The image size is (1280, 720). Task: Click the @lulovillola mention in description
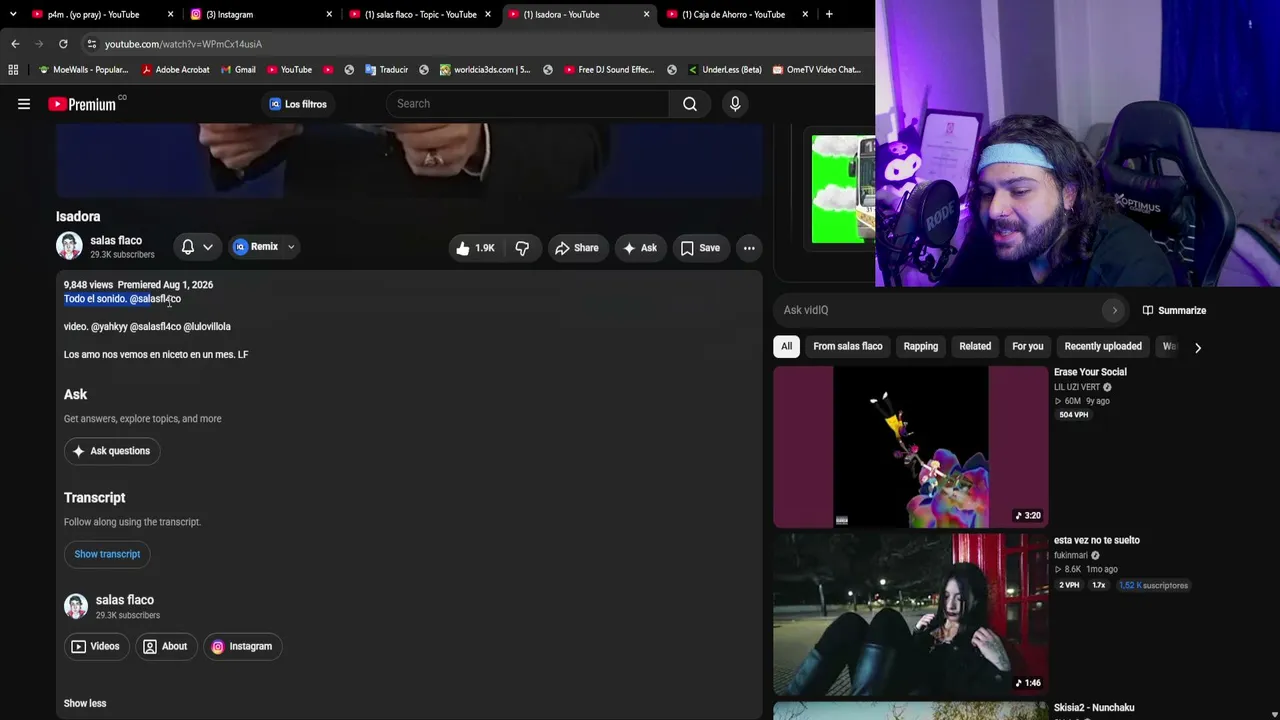tap(207, 327)
